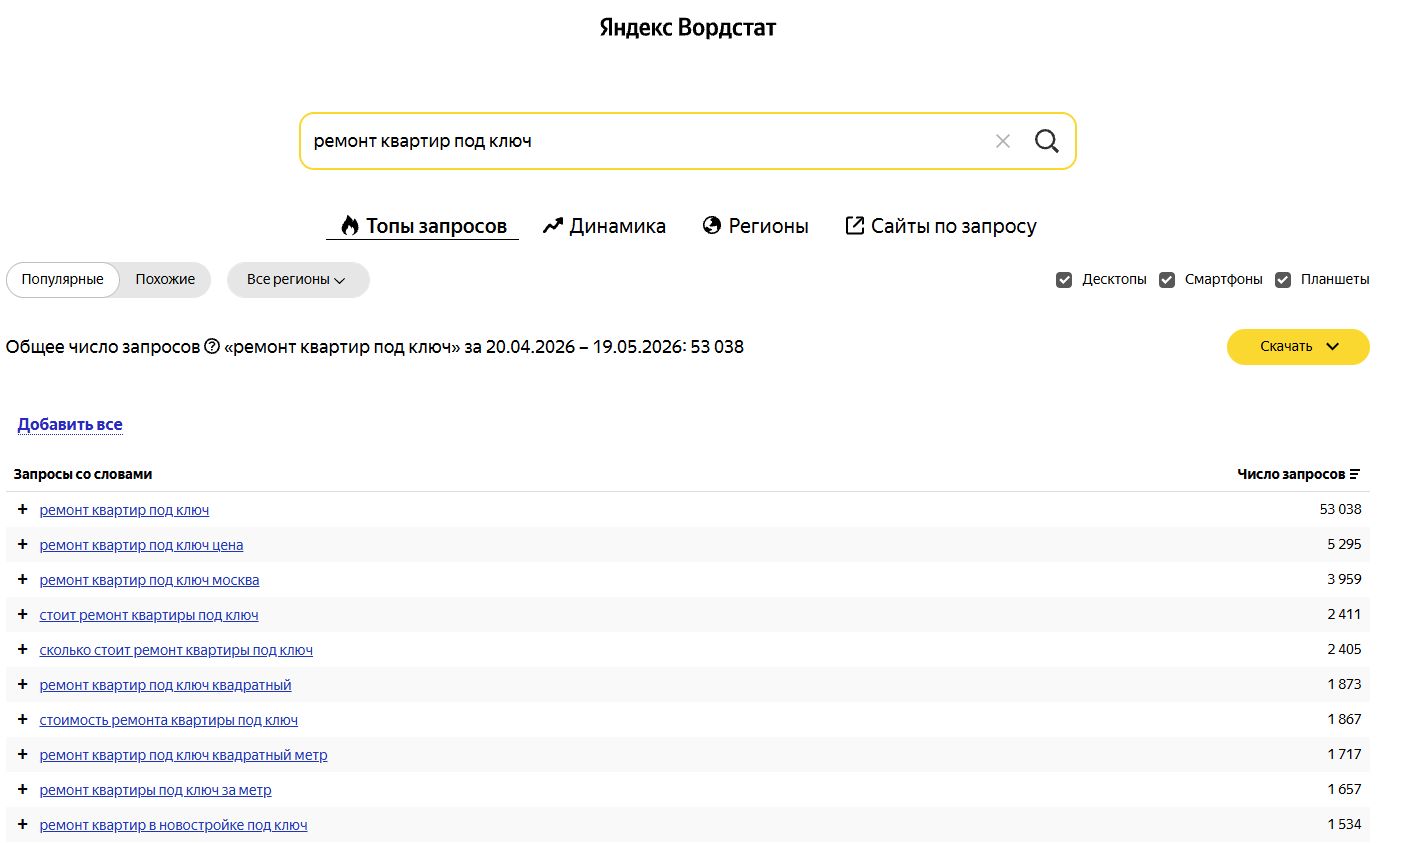Click the Добавить все link
The width and height of the screenshot is (1409, 843).
coord(70,425)
